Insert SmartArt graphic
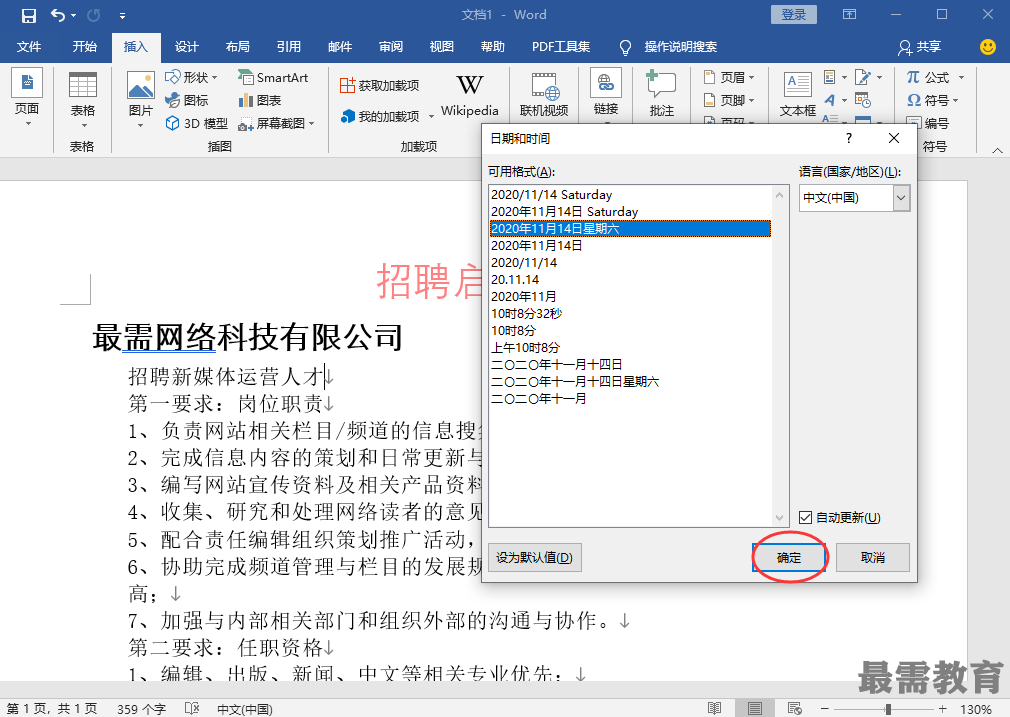 click(273, 77)
